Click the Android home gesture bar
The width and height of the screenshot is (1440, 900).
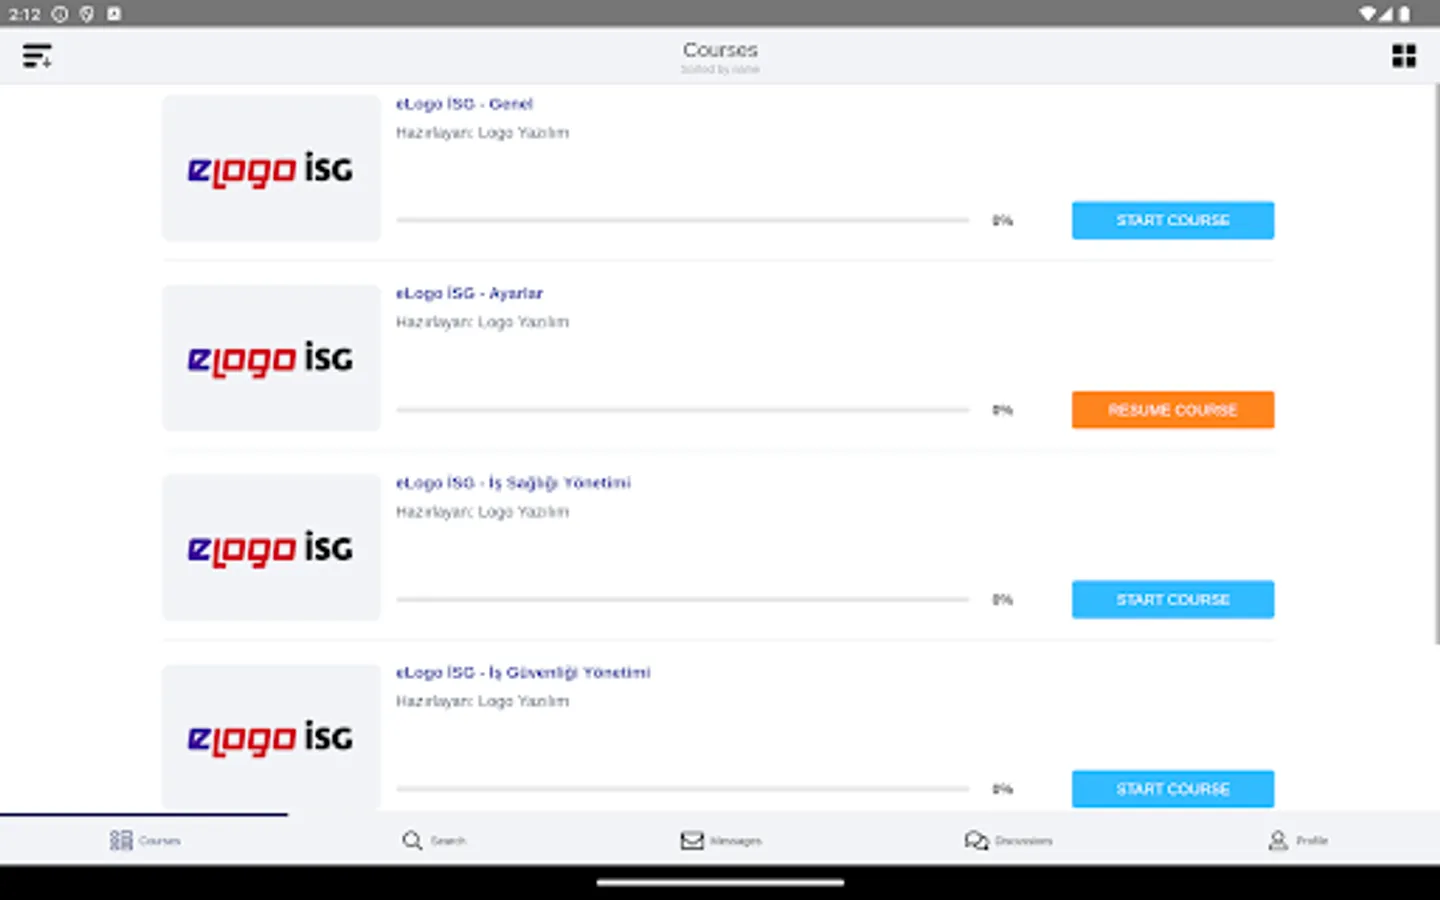click(x=720, y=883)
